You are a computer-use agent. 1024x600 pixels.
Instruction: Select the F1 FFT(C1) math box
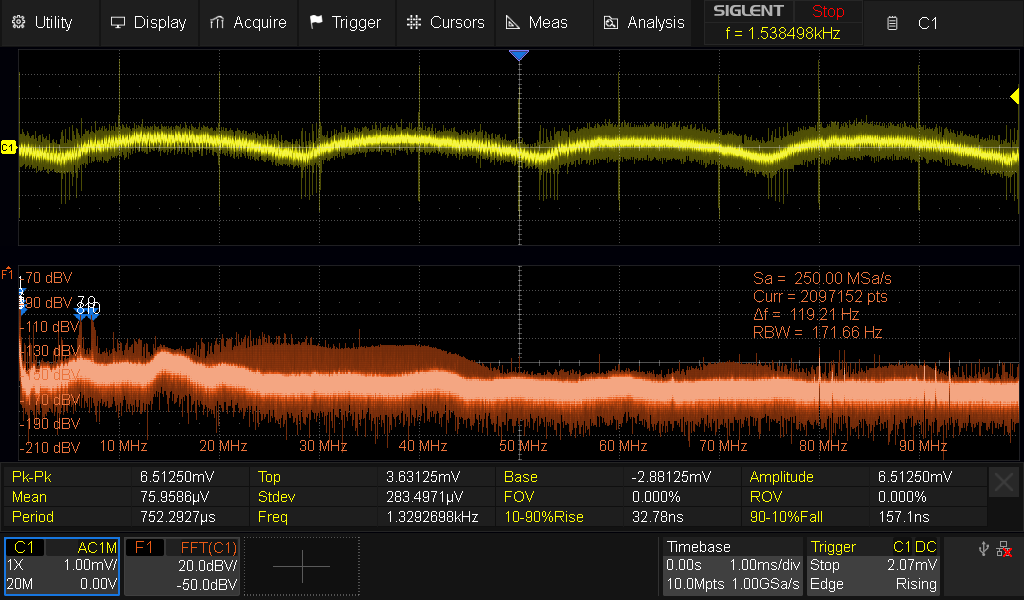click(x=182, y=566)
